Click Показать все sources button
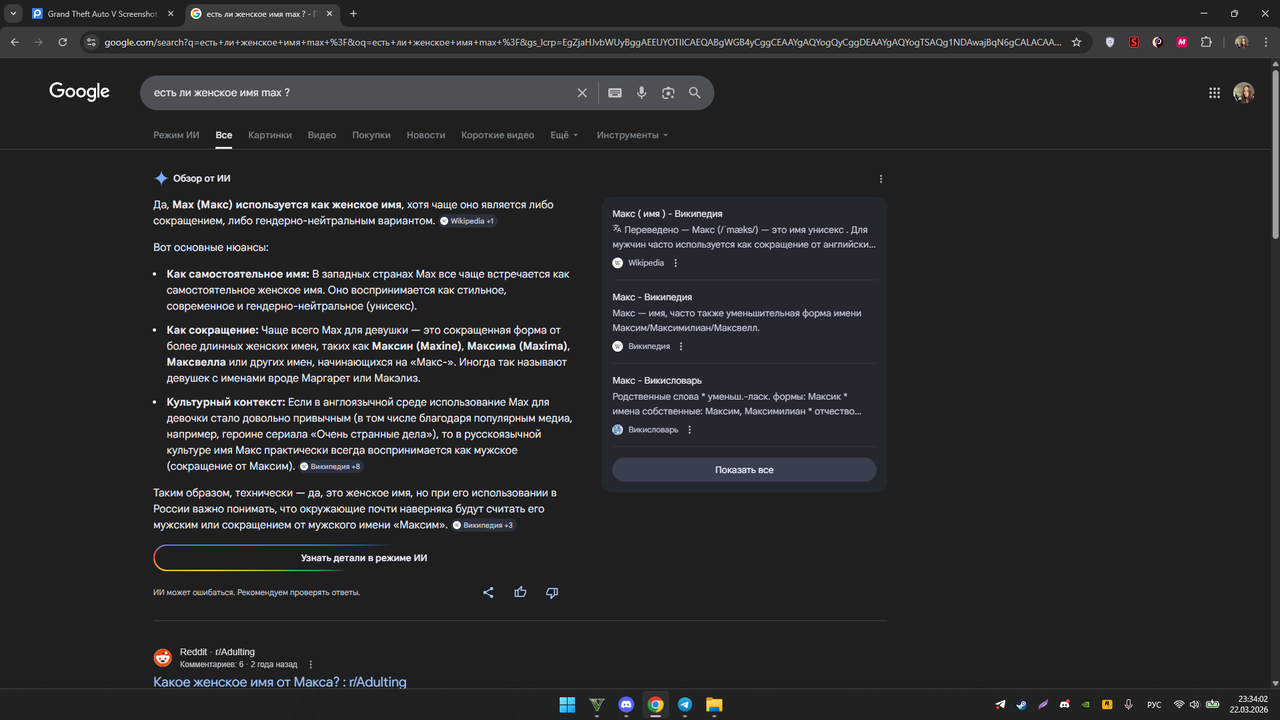Image resolution: width=1280 pixels, height=720 pixels. tap(744, 470)
